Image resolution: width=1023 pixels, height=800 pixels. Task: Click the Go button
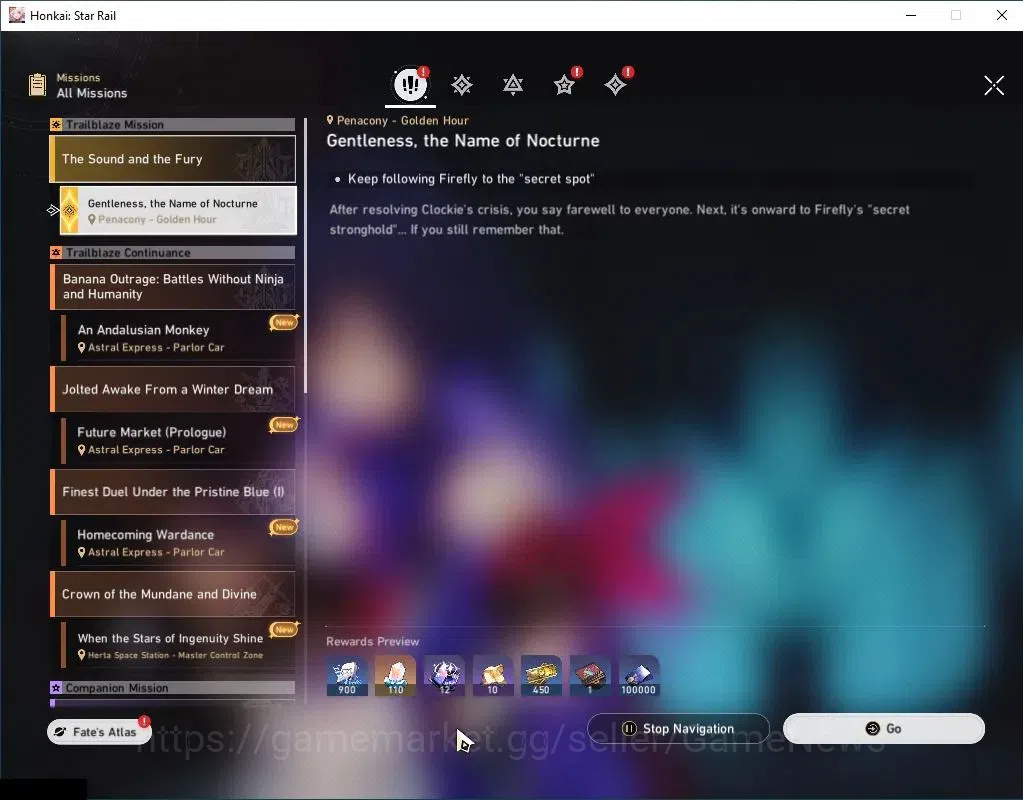pos(883,728)
